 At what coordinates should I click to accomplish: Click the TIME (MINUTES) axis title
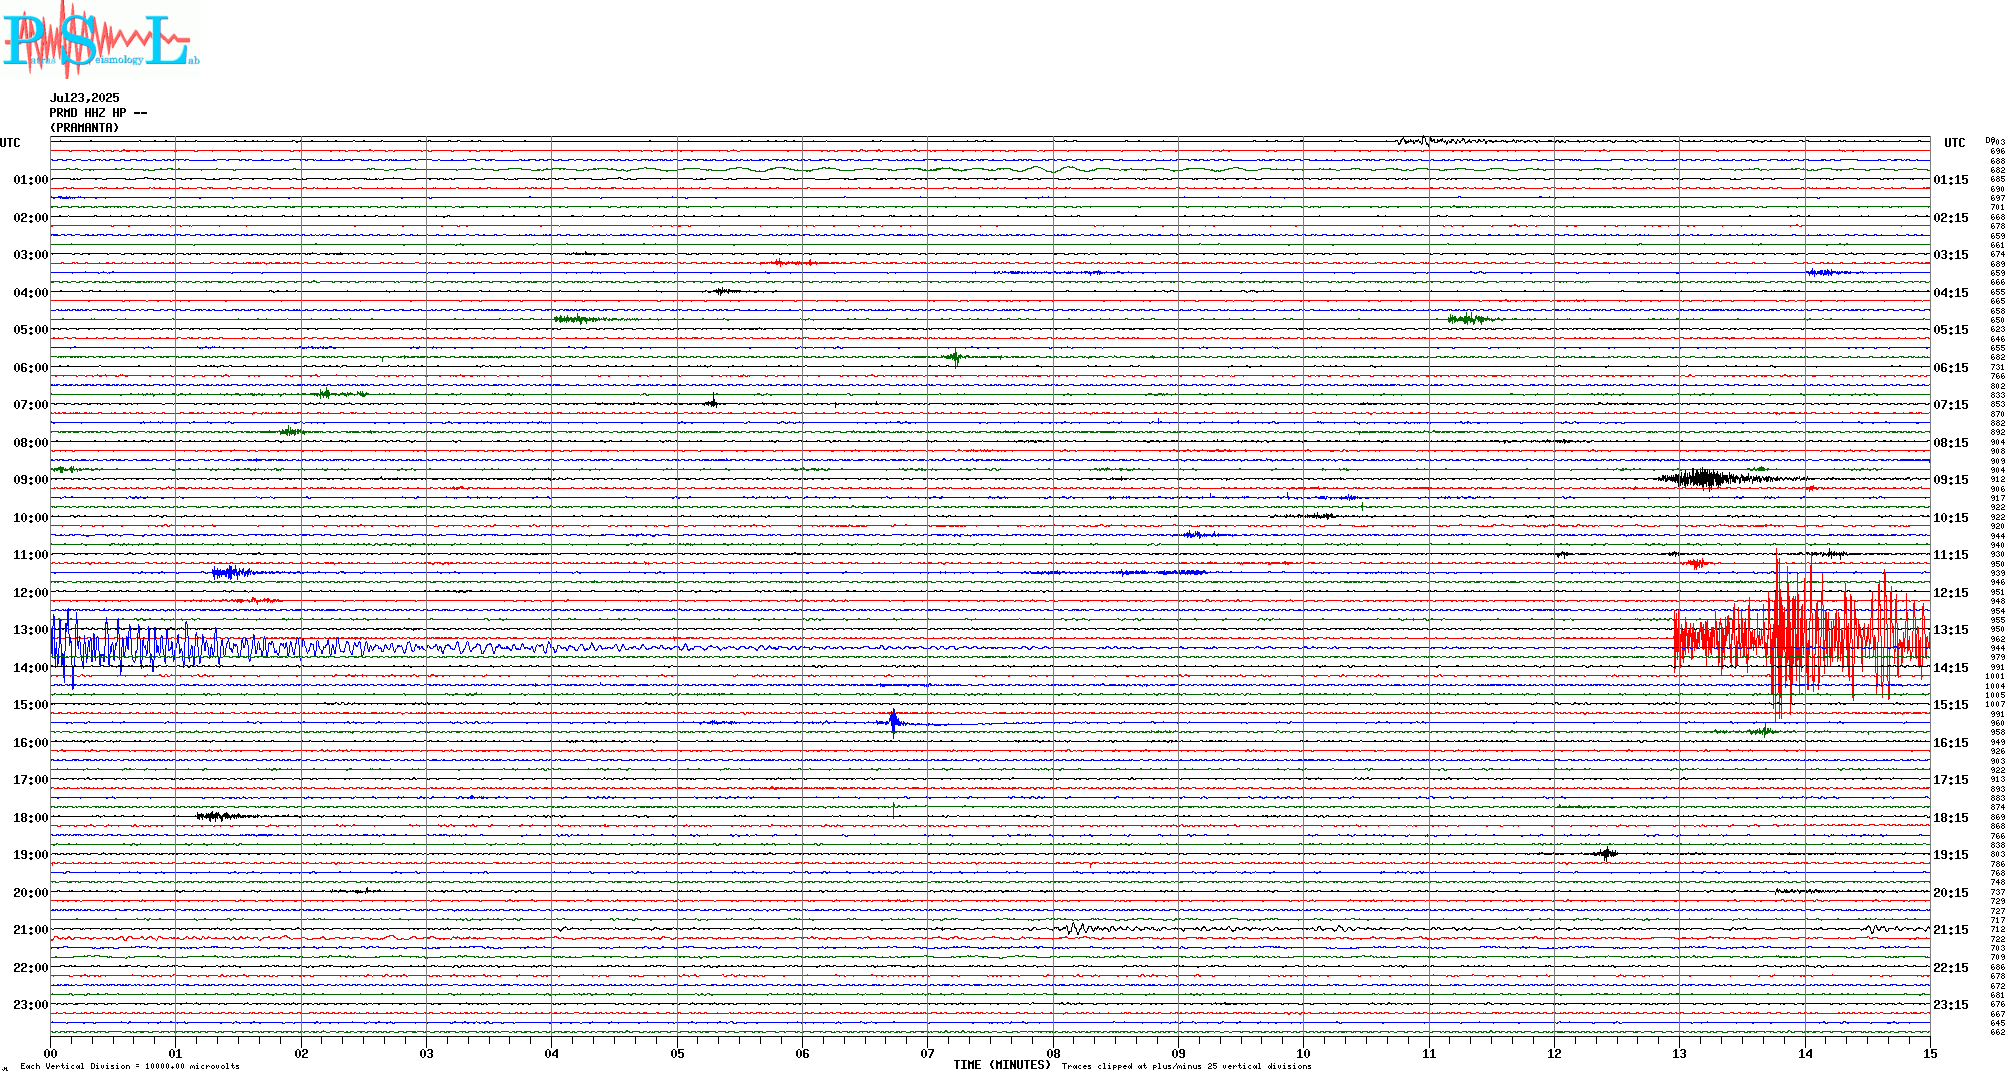(1002, 1065)
